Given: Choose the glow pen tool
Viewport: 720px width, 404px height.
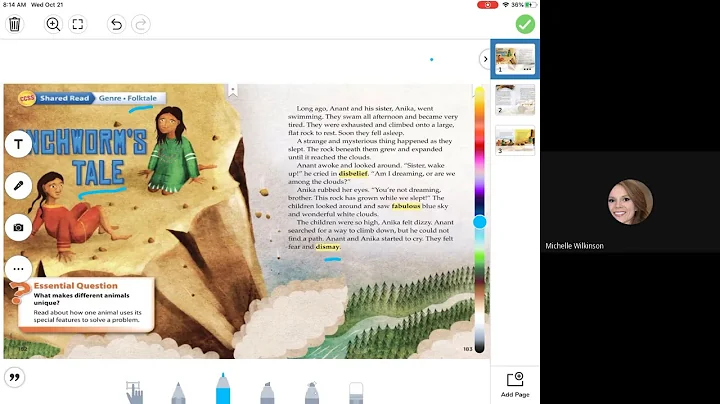Looking at the screenshot, I should click(x=312, y=393).
